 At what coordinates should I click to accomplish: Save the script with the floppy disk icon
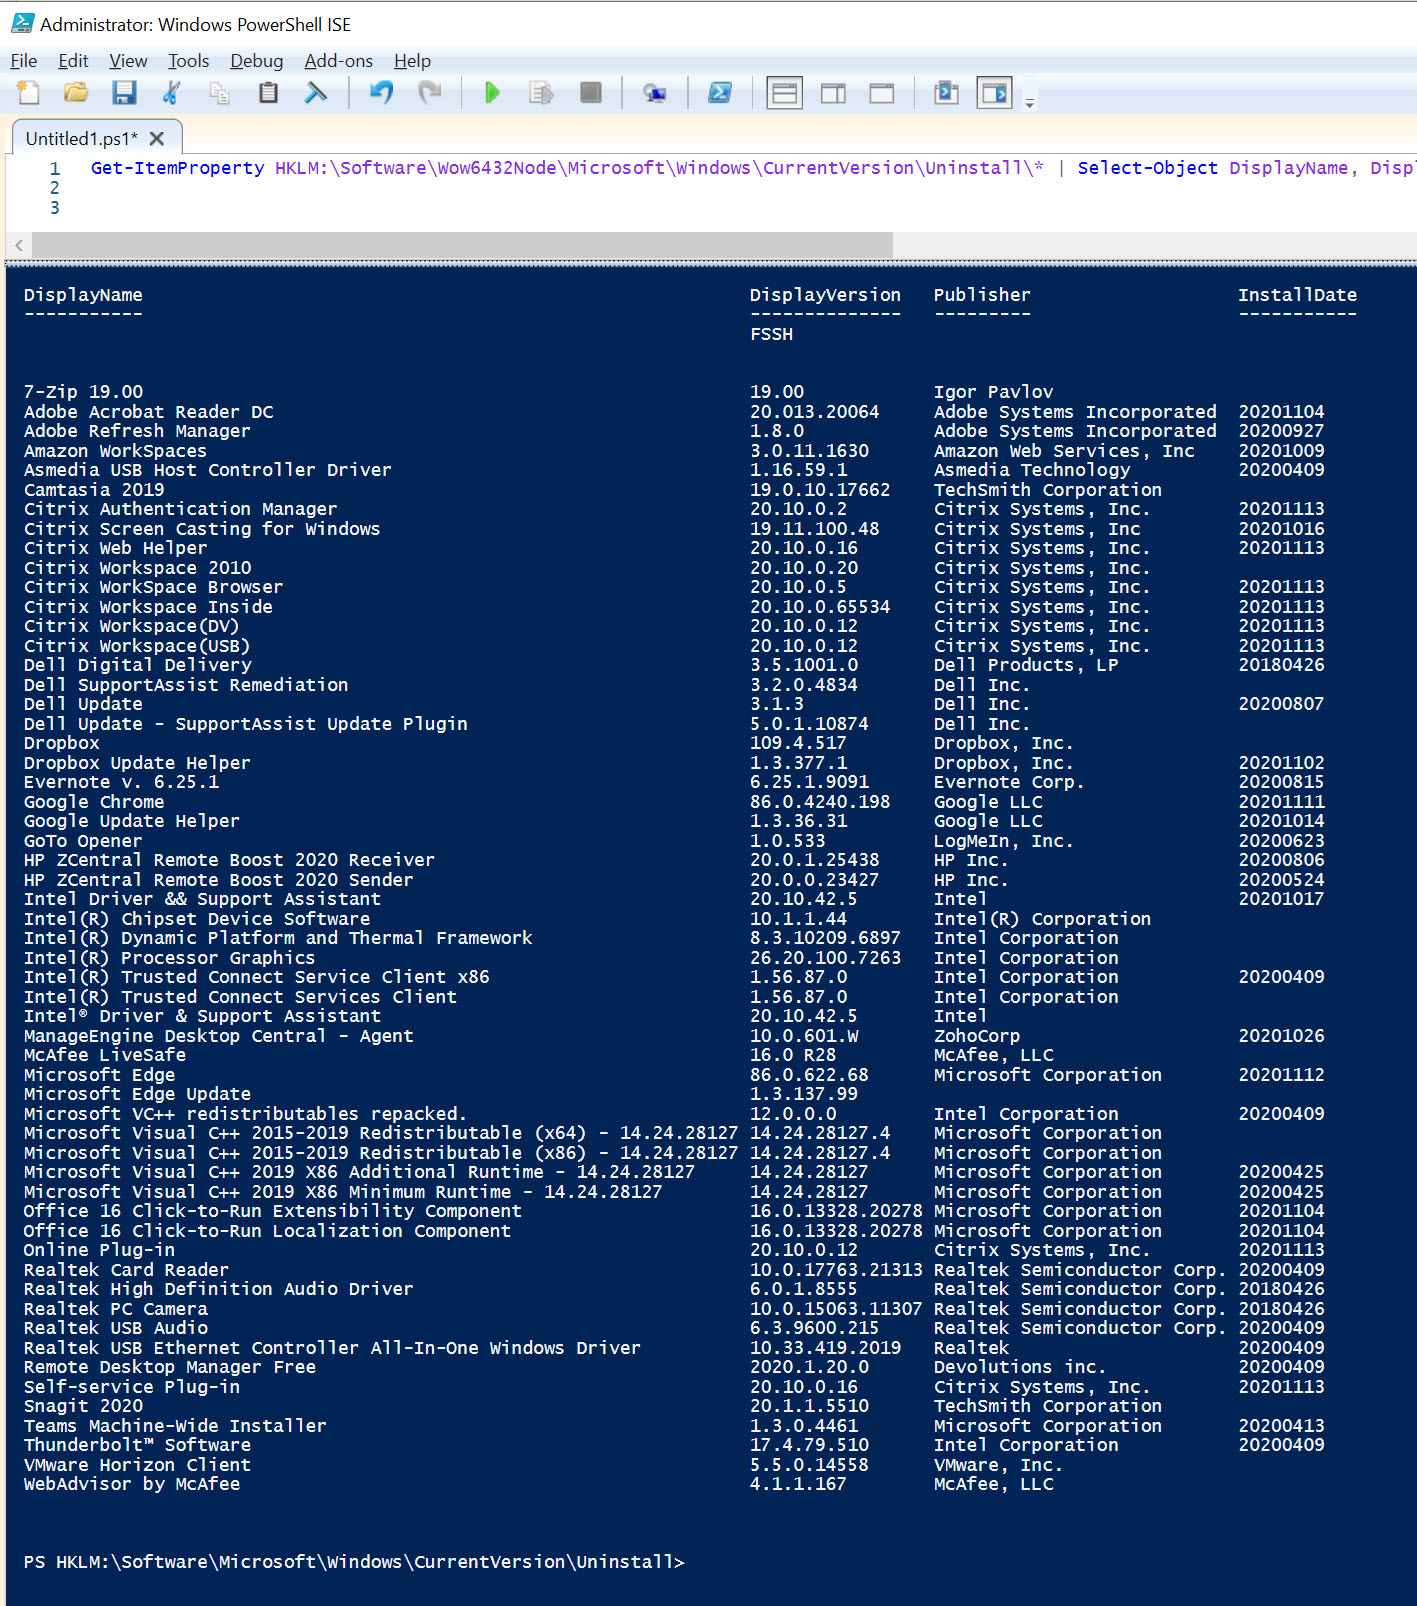(124, 93)
